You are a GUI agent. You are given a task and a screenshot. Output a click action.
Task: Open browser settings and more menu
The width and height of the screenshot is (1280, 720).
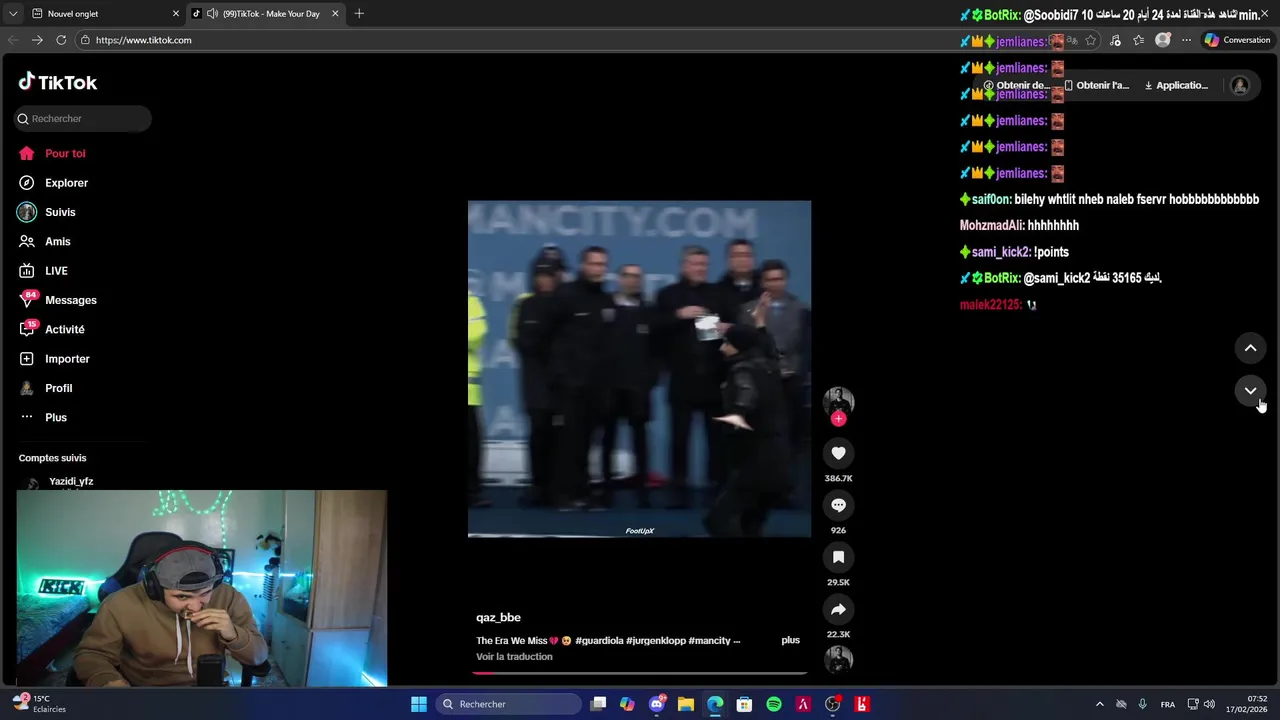point(1186,40)
